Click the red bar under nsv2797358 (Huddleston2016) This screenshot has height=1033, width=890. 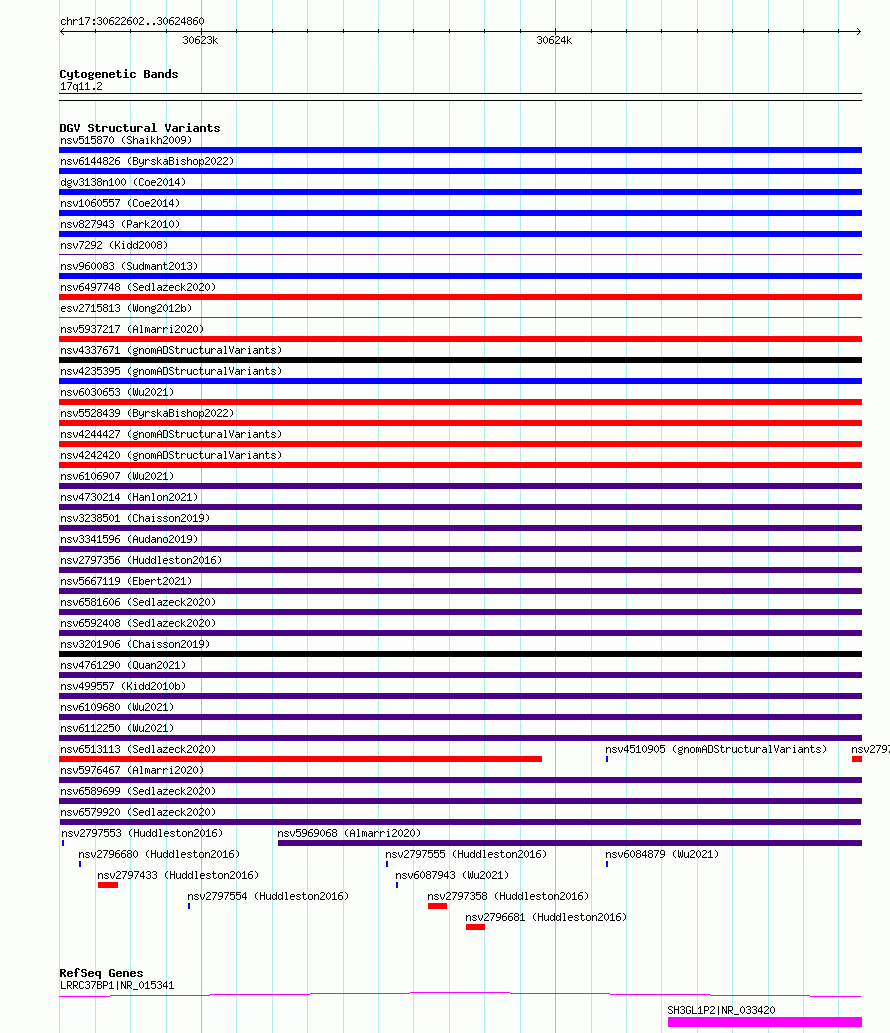click(437, 907)
